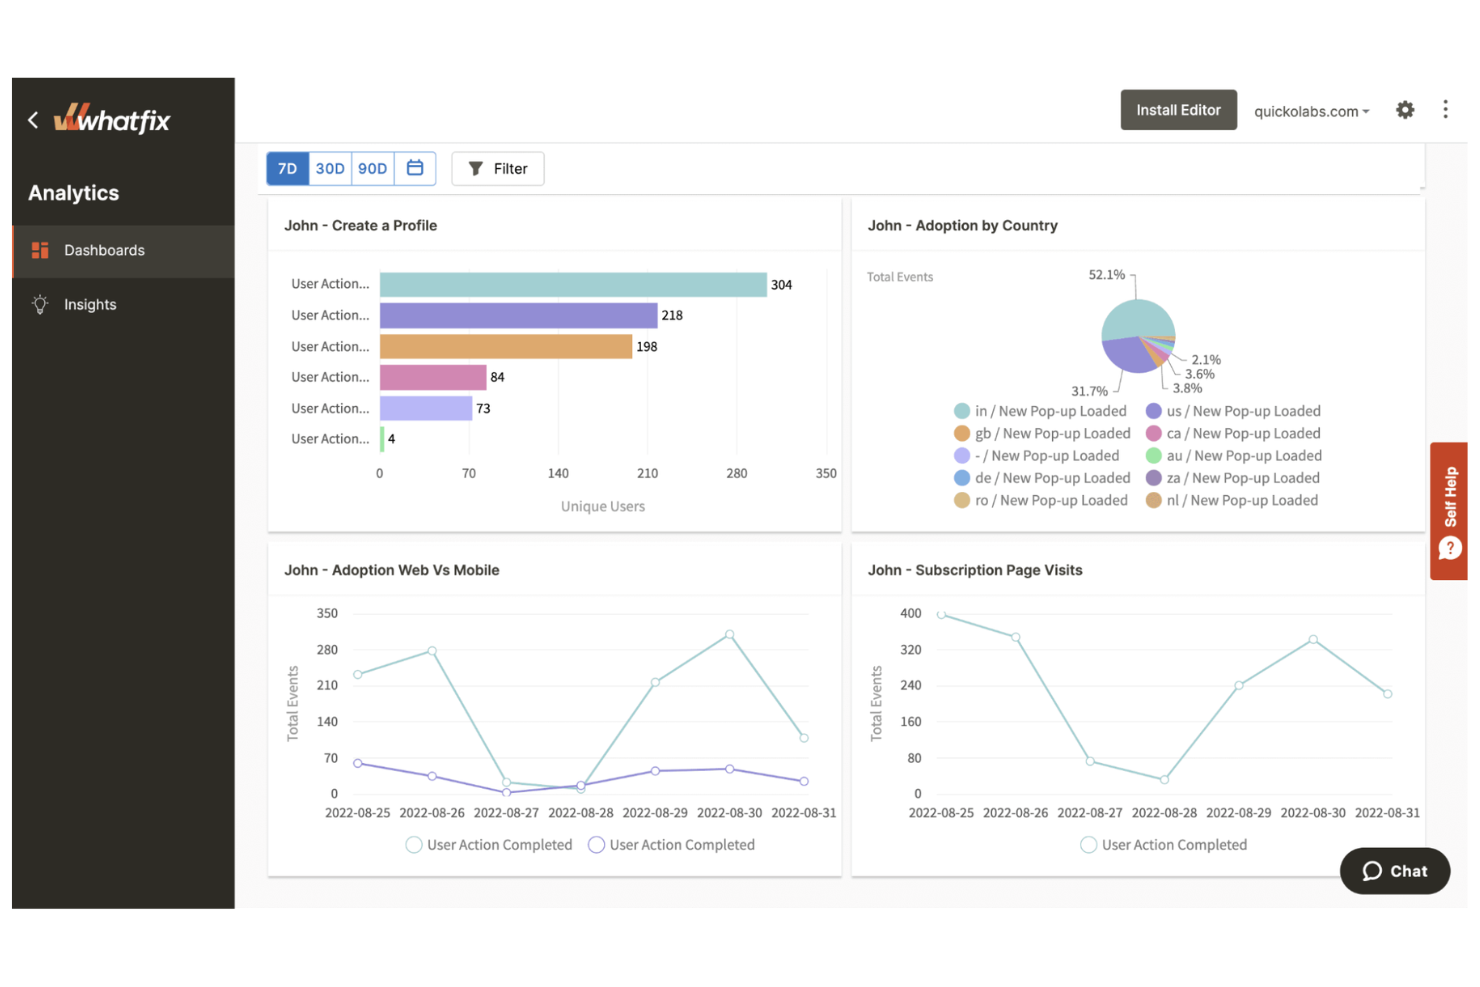
Task: Click the Insights lightbulb icon
Action: 40,305
